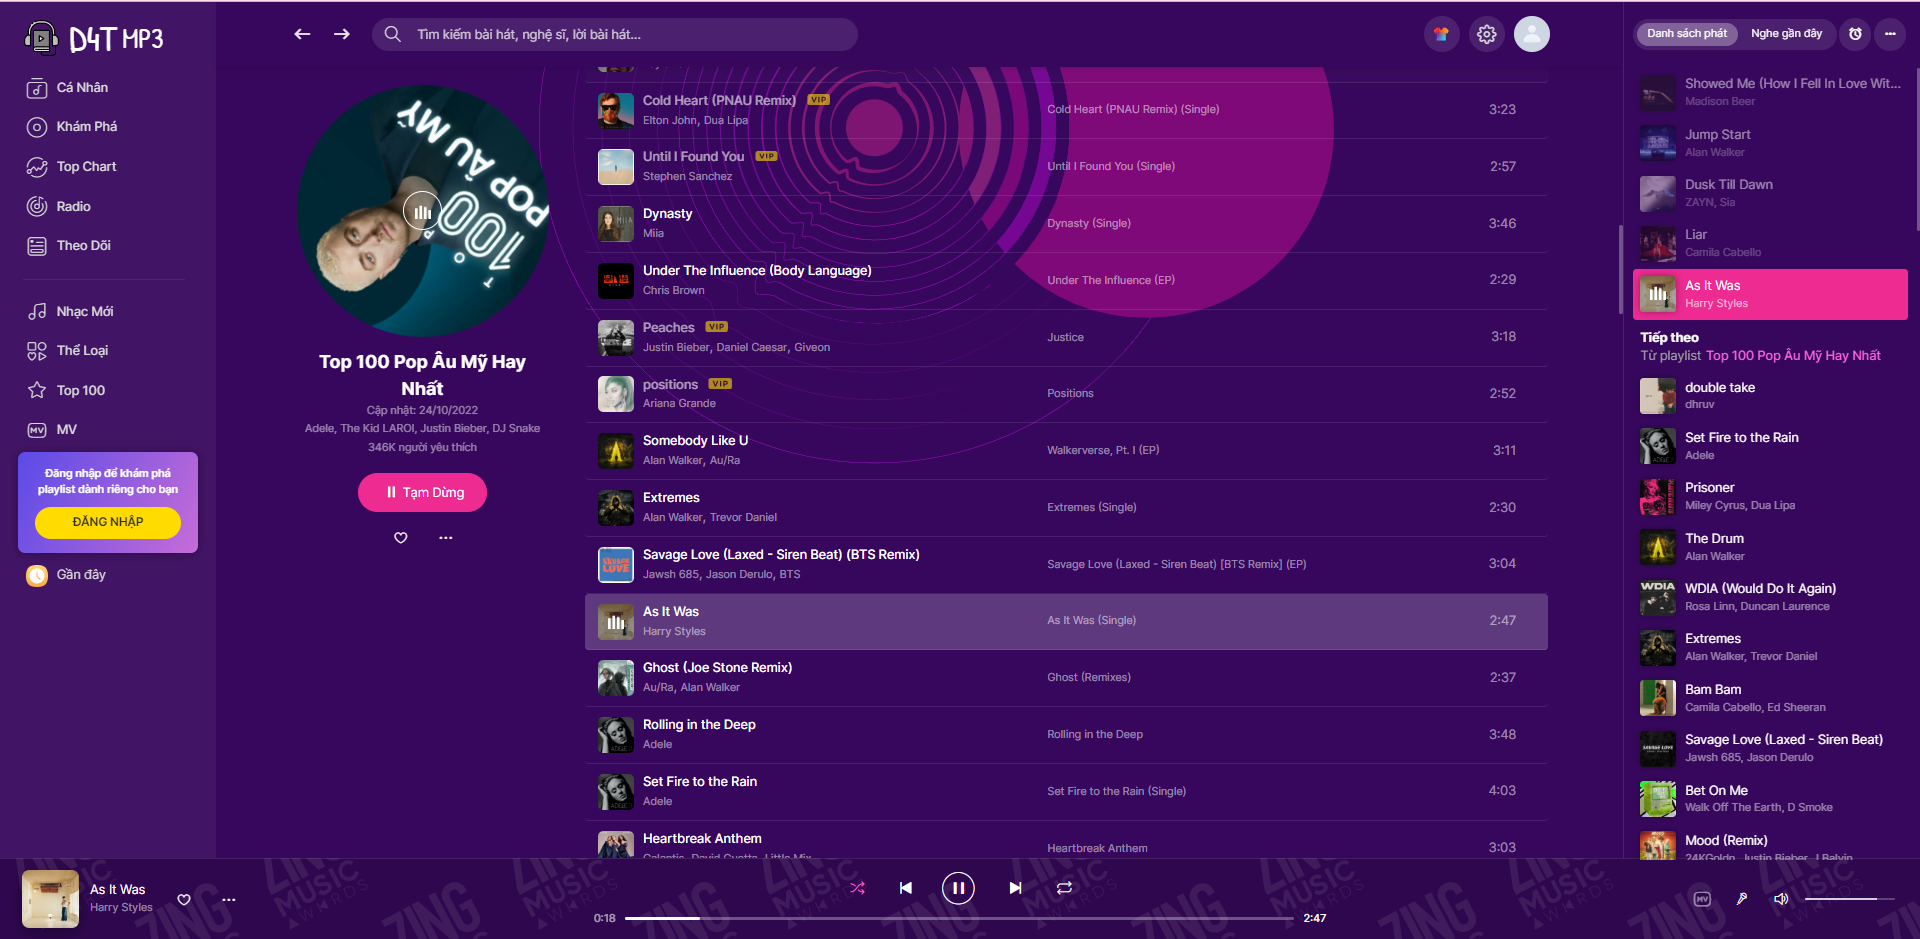
Task: Switch to Danh sách phát tab
Action: (1687, 34)
